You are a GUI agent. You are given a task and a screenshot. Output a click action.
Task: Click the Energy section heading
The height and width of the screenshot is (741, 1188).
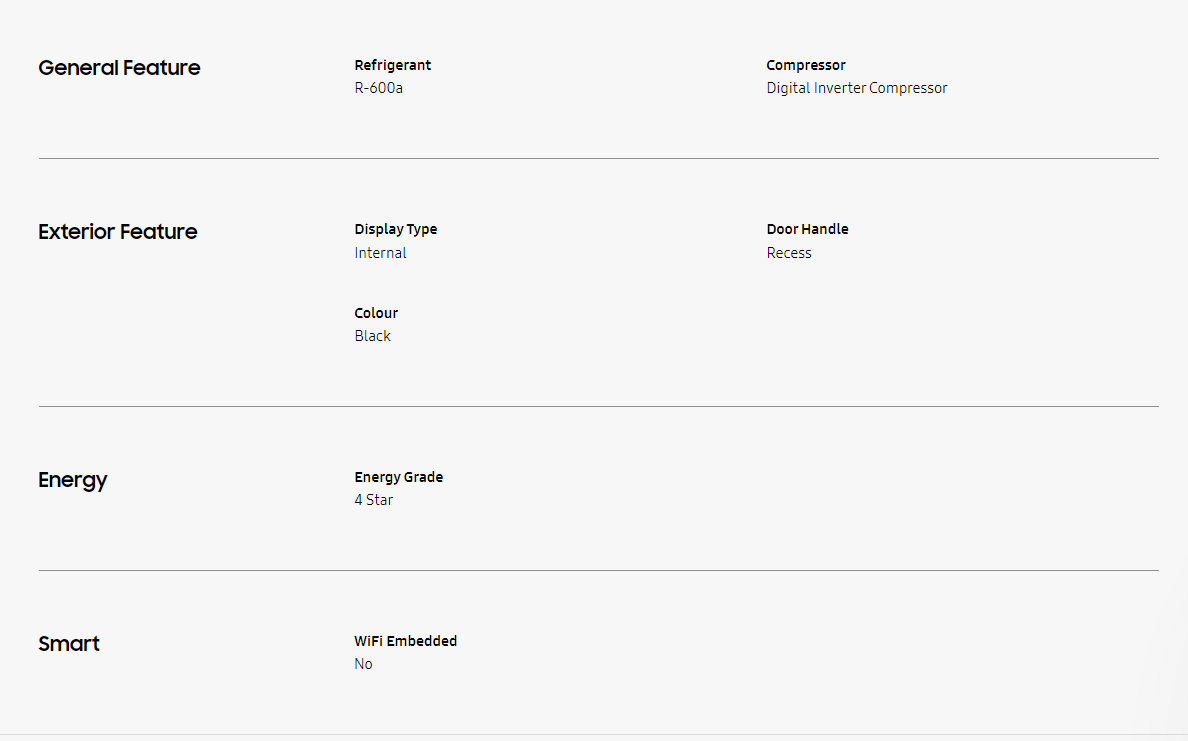click(x=73, y=480)
